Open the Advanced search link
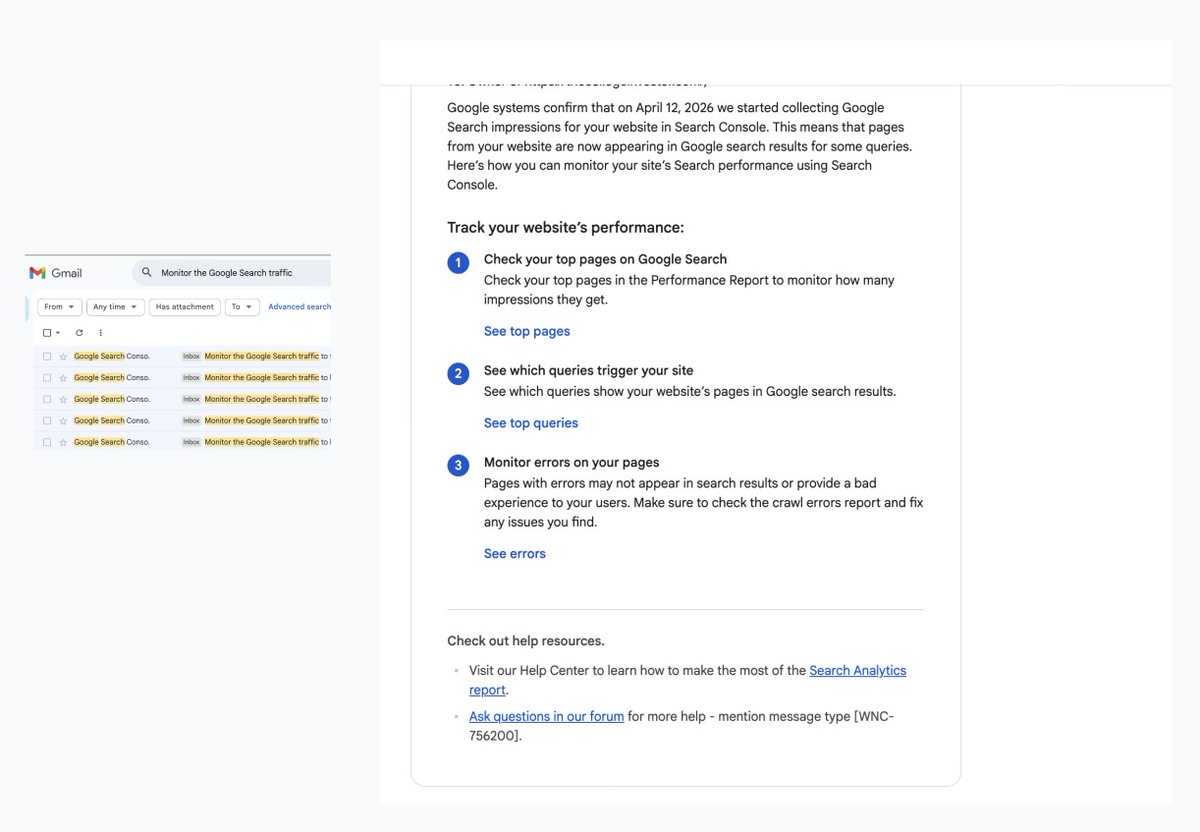Image resolution: width=1200 pixels, height=832 pixels. 299,307
